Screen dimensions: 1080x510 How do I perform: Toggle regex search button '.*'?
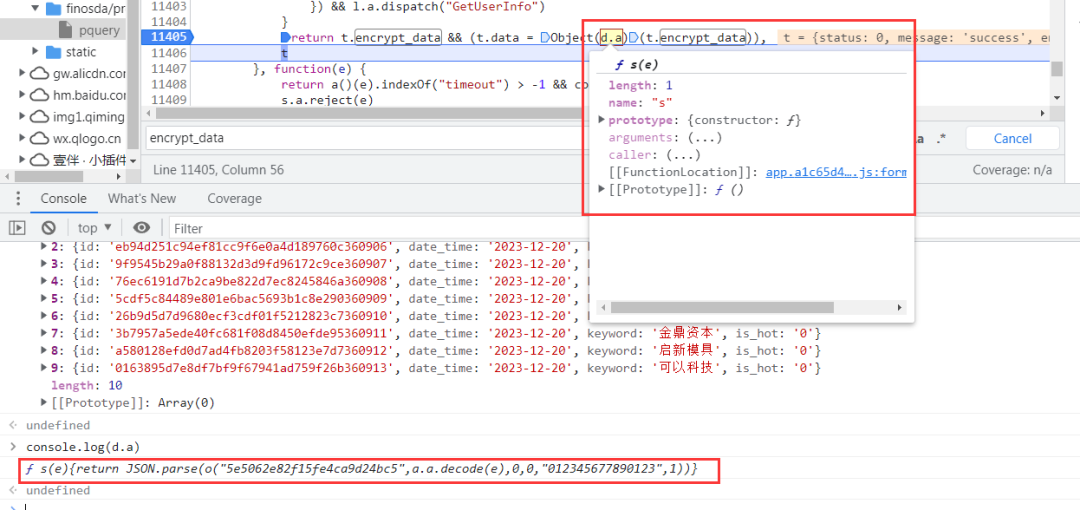(x=941, y=138)
